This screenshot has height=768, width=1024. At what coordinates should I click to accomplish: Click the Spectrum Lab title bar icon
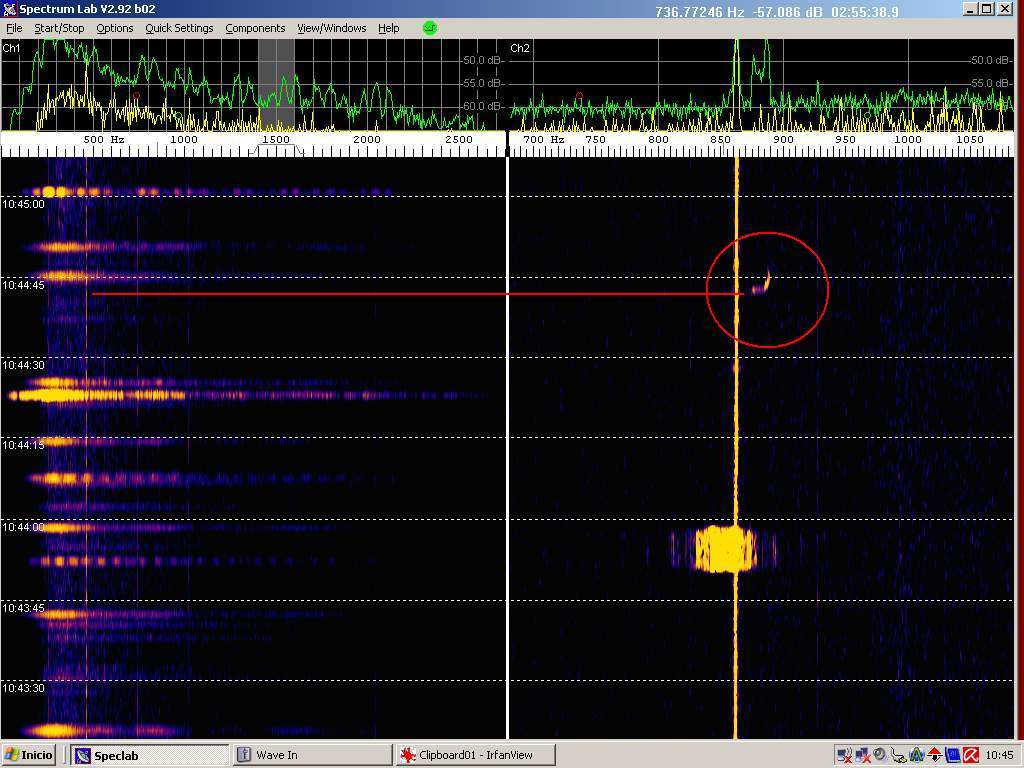click(9, 9)
